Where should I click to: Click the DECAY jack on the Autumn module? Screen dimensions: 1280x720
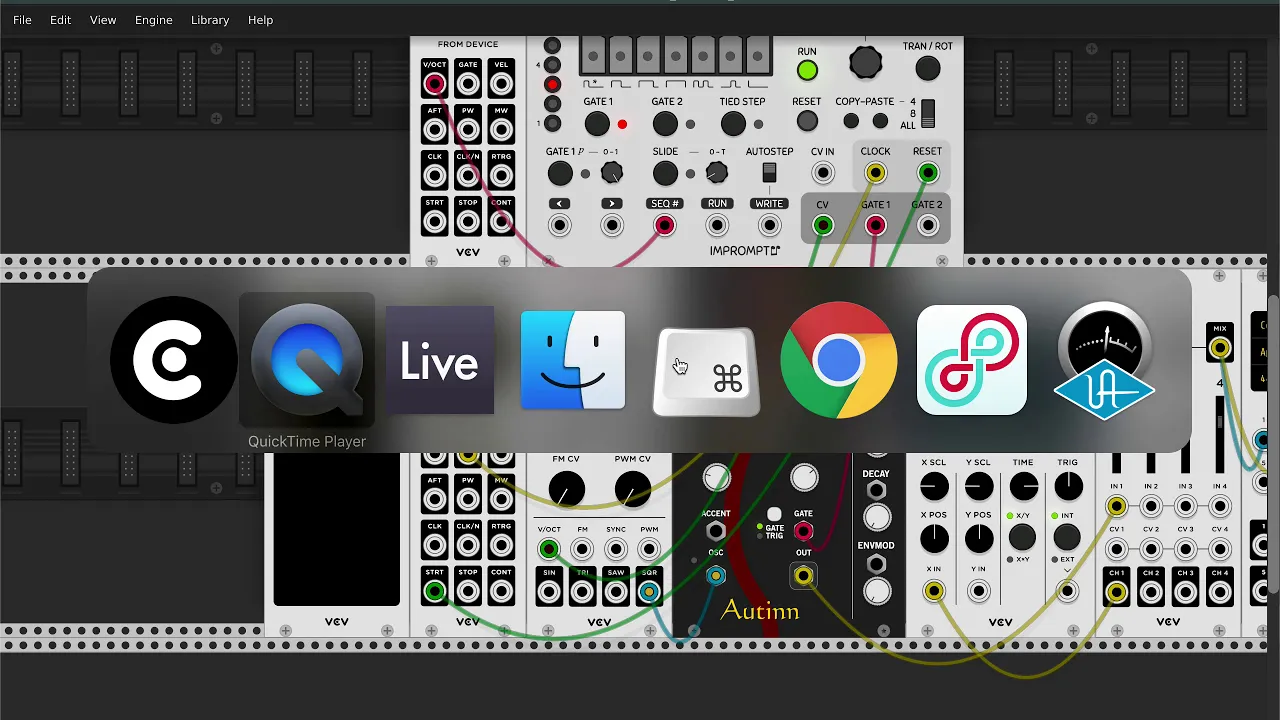(x=876, y=491)
